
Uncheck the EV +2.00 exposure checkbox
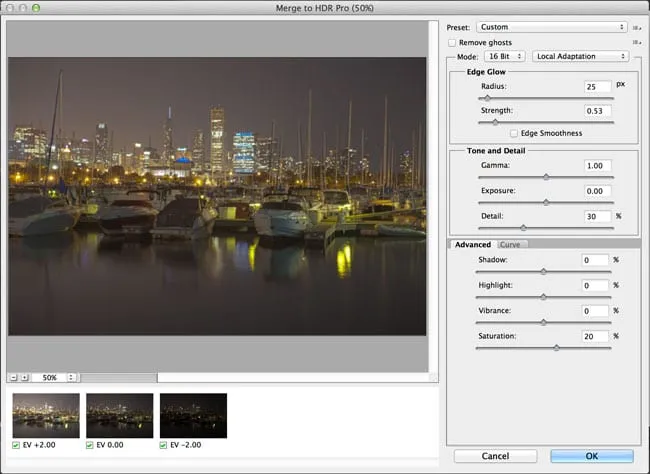coord(16,445)
